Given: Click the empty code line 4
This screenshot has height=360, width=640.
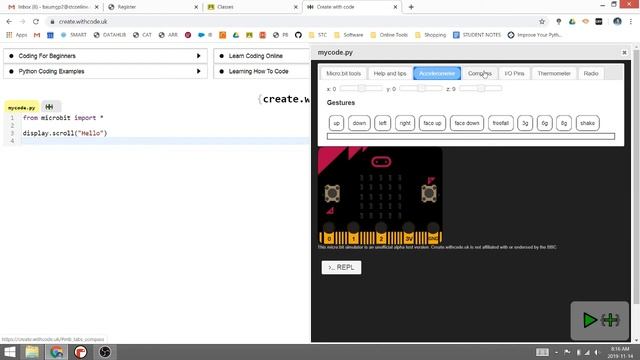Looking at the screenshot, I should (x=165, y=141).
